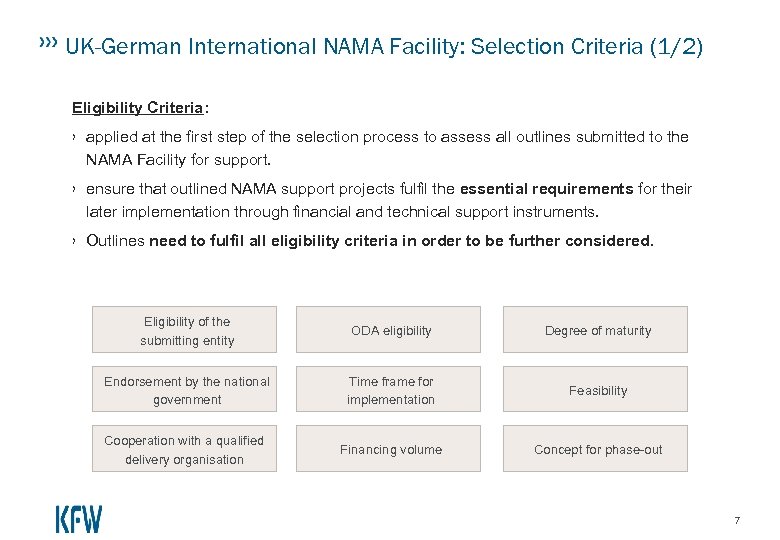The image size is (780, 540).
Task: Click the slide page number 7
Action: 737,520
